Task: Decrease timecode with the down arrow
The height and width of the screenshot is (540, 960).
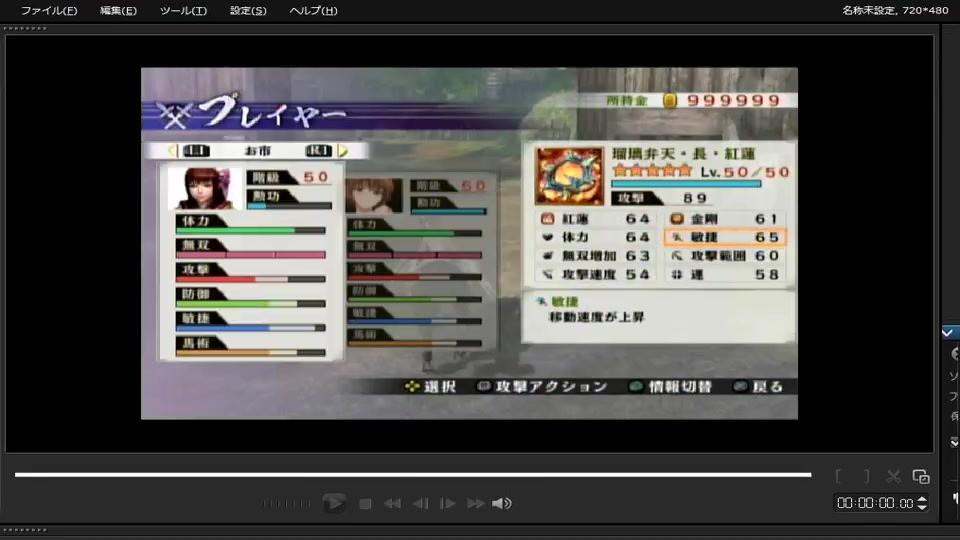Action: click(x=922, y=508)
